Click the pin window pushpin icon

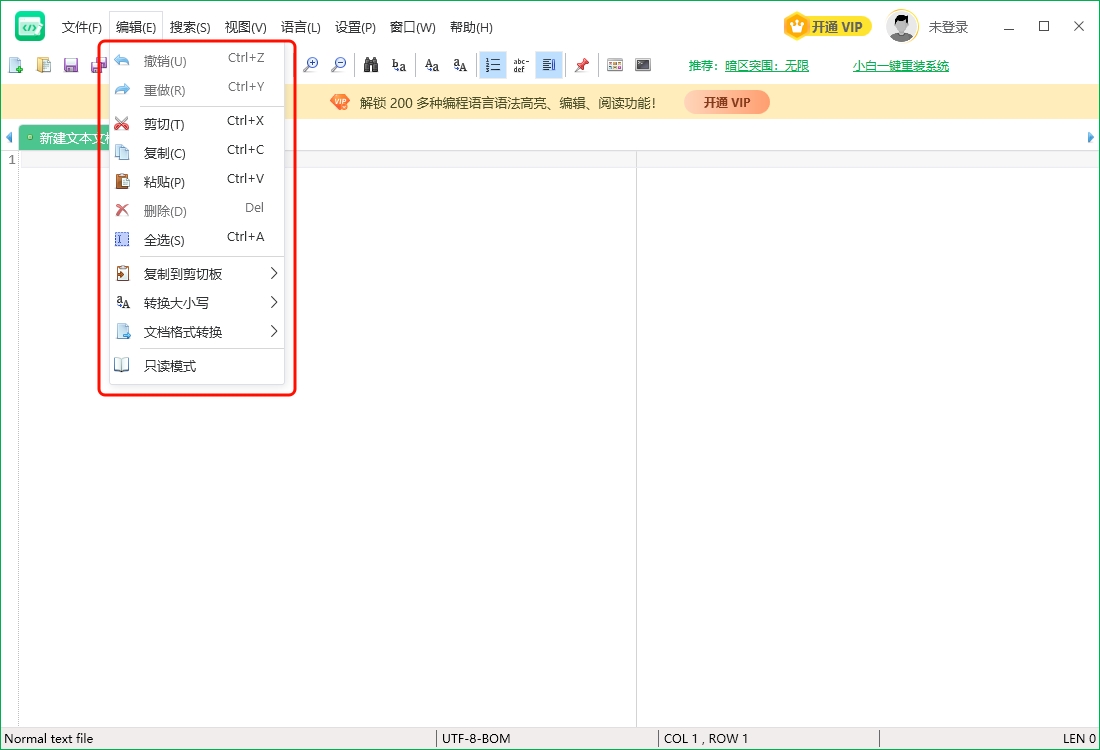pyautogui.click(x=581, y=65)
